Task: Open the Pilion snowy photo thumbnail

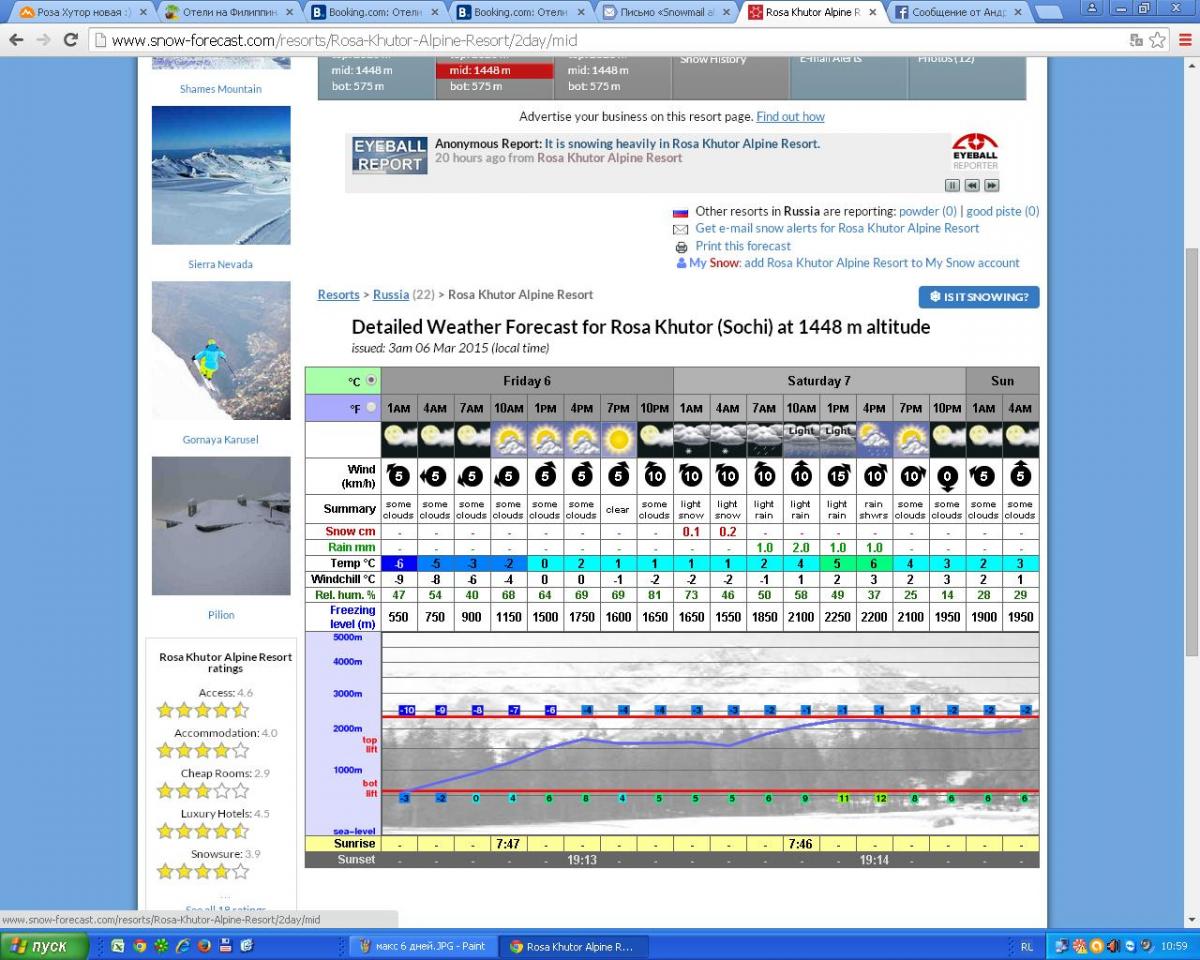Action: coord(221,526)
